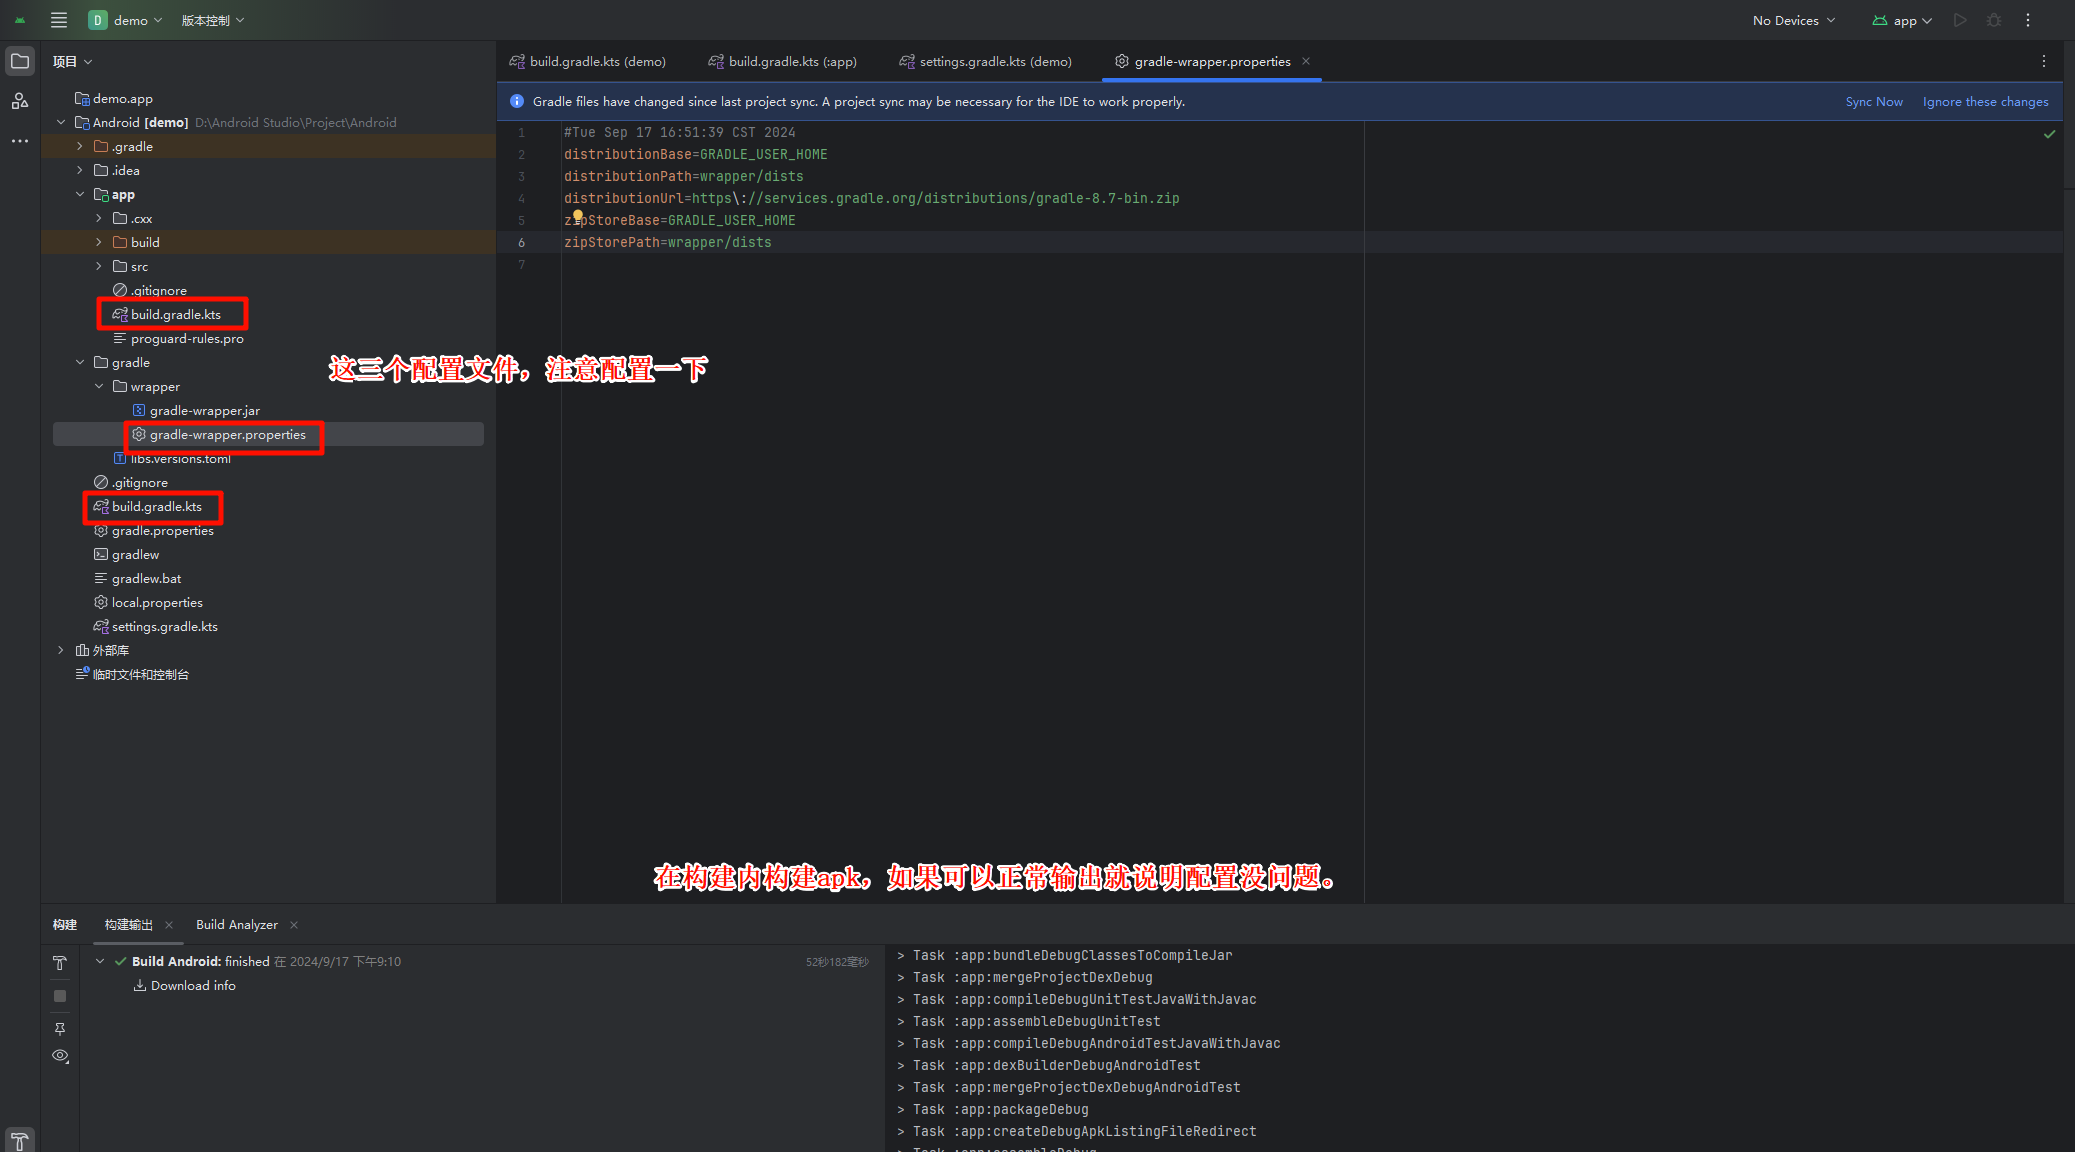Open Resource Manager sidebar icon
Image resolution: width=2075 pixels, height=1152 pixels.
[20, 101]
